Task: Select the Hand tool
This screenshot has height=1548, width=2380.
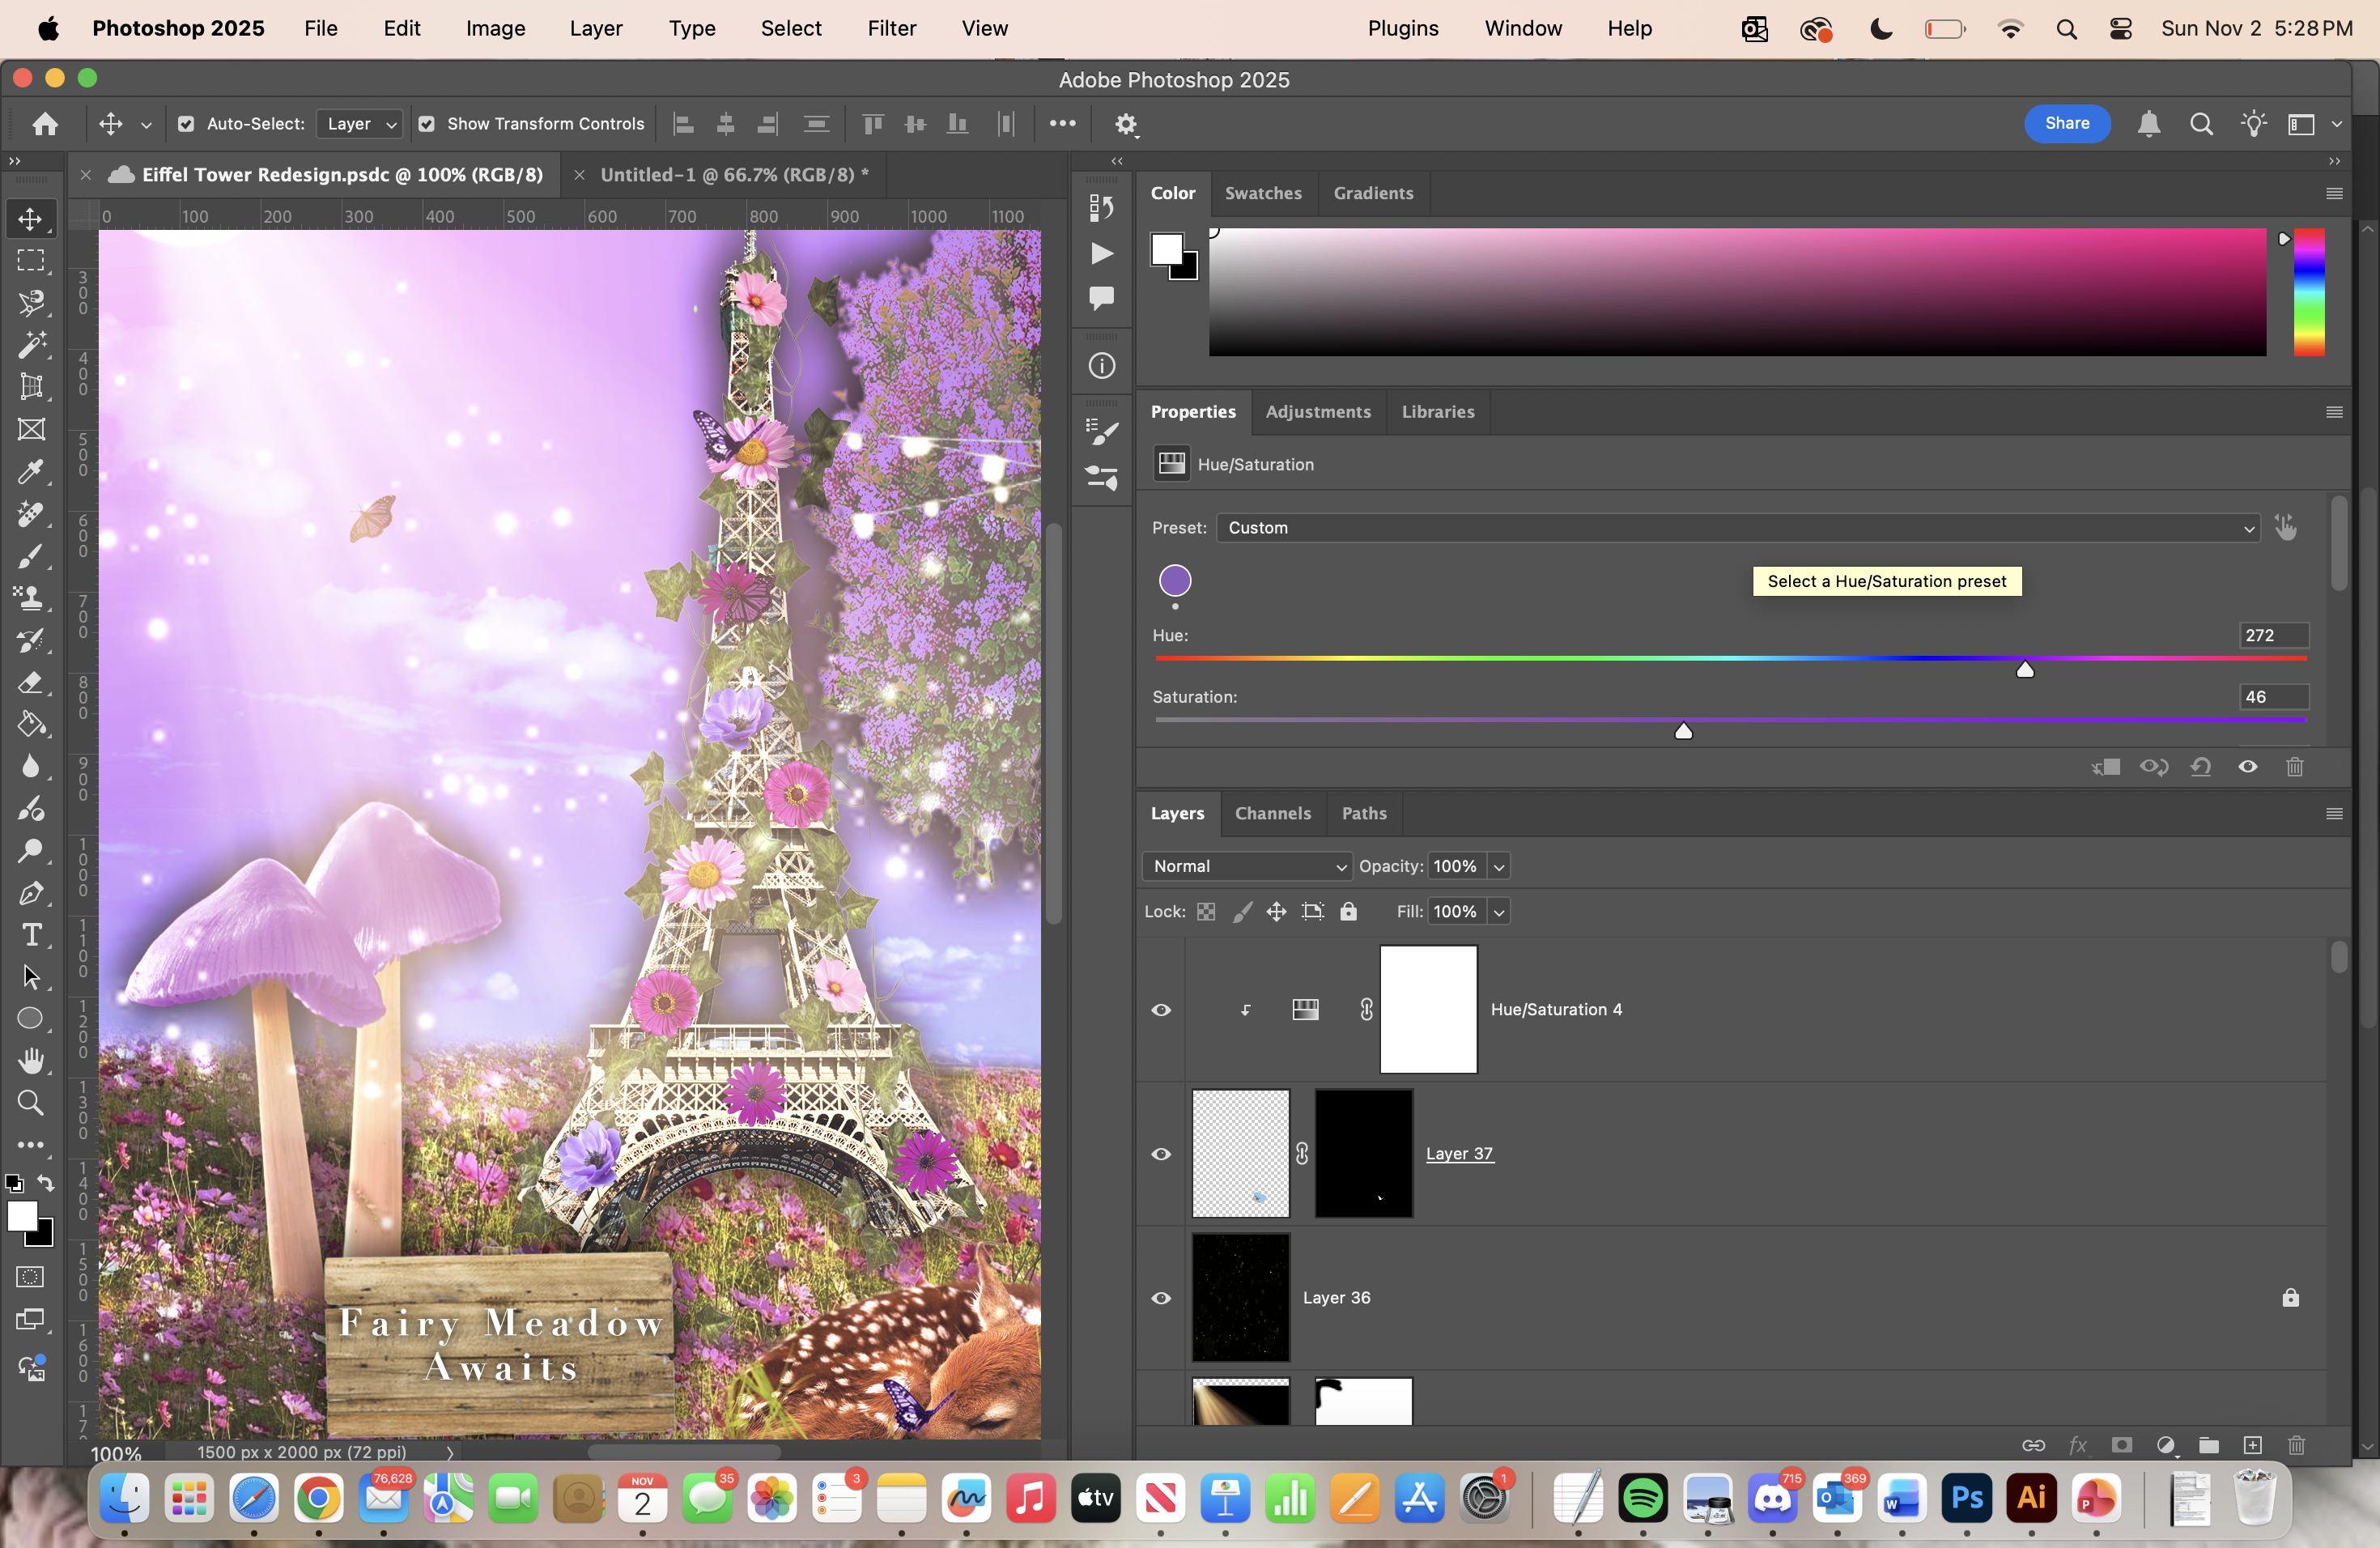Action: 31,1060
